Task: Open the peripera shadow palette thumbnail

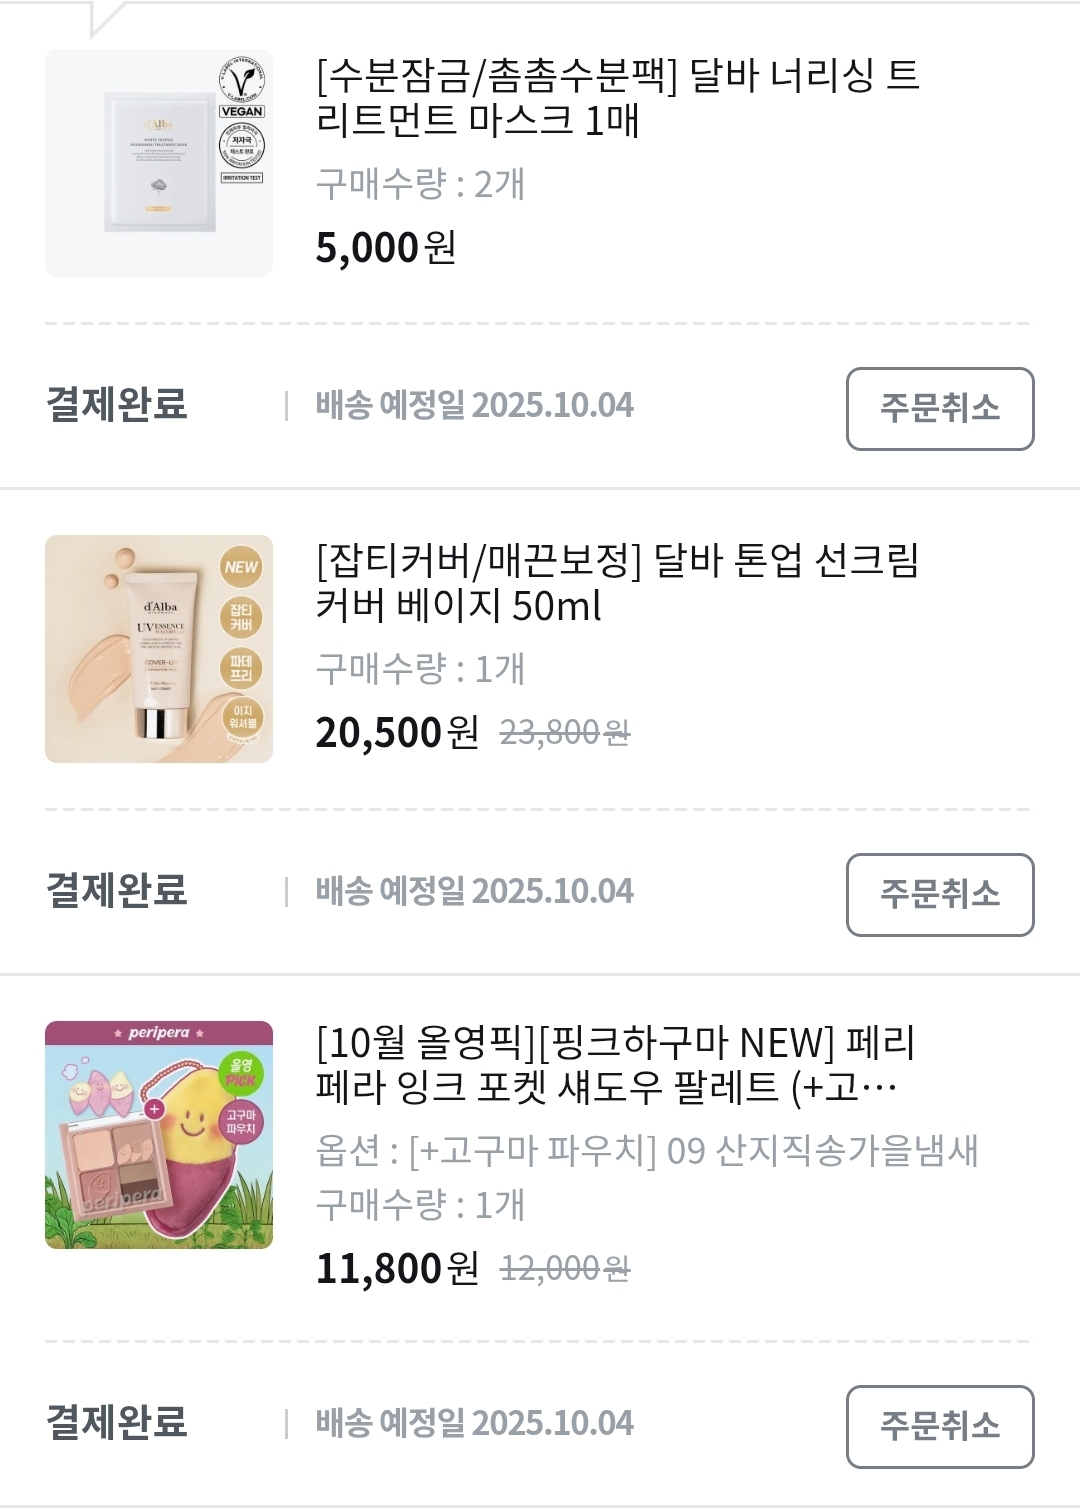Action: [x=159, y=1135]
